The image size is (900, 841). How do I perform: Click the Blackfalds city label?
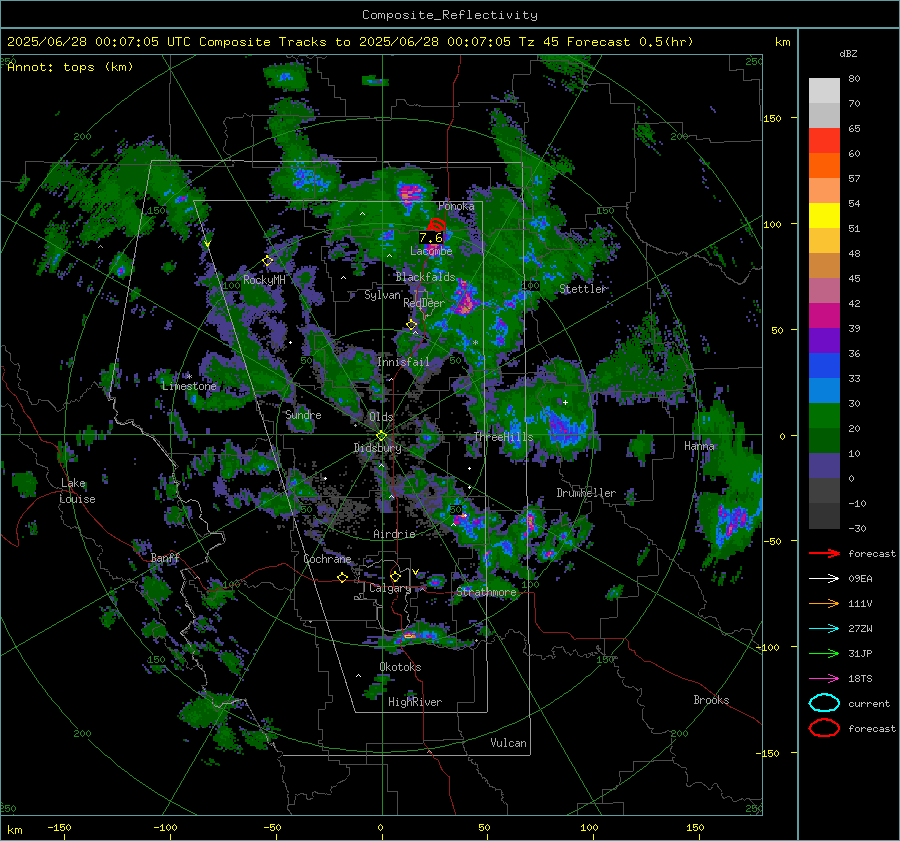pyautogui.click(x=425, y=277)
